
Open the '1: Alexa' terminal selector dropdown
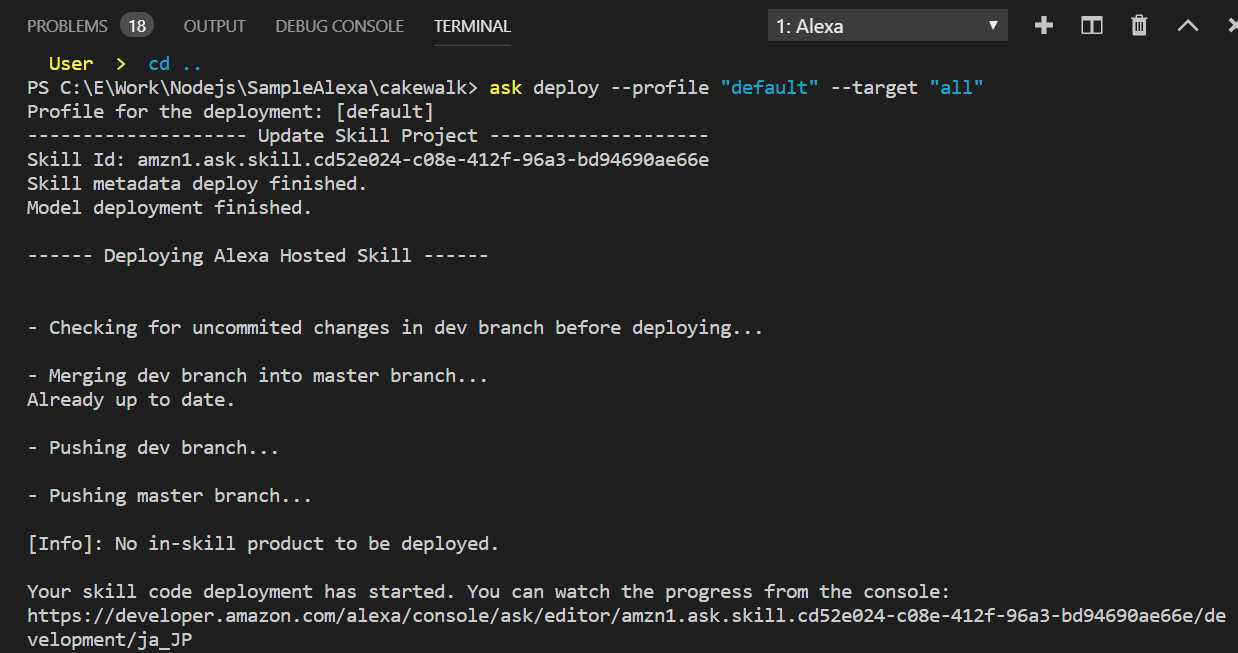[888, 26]
